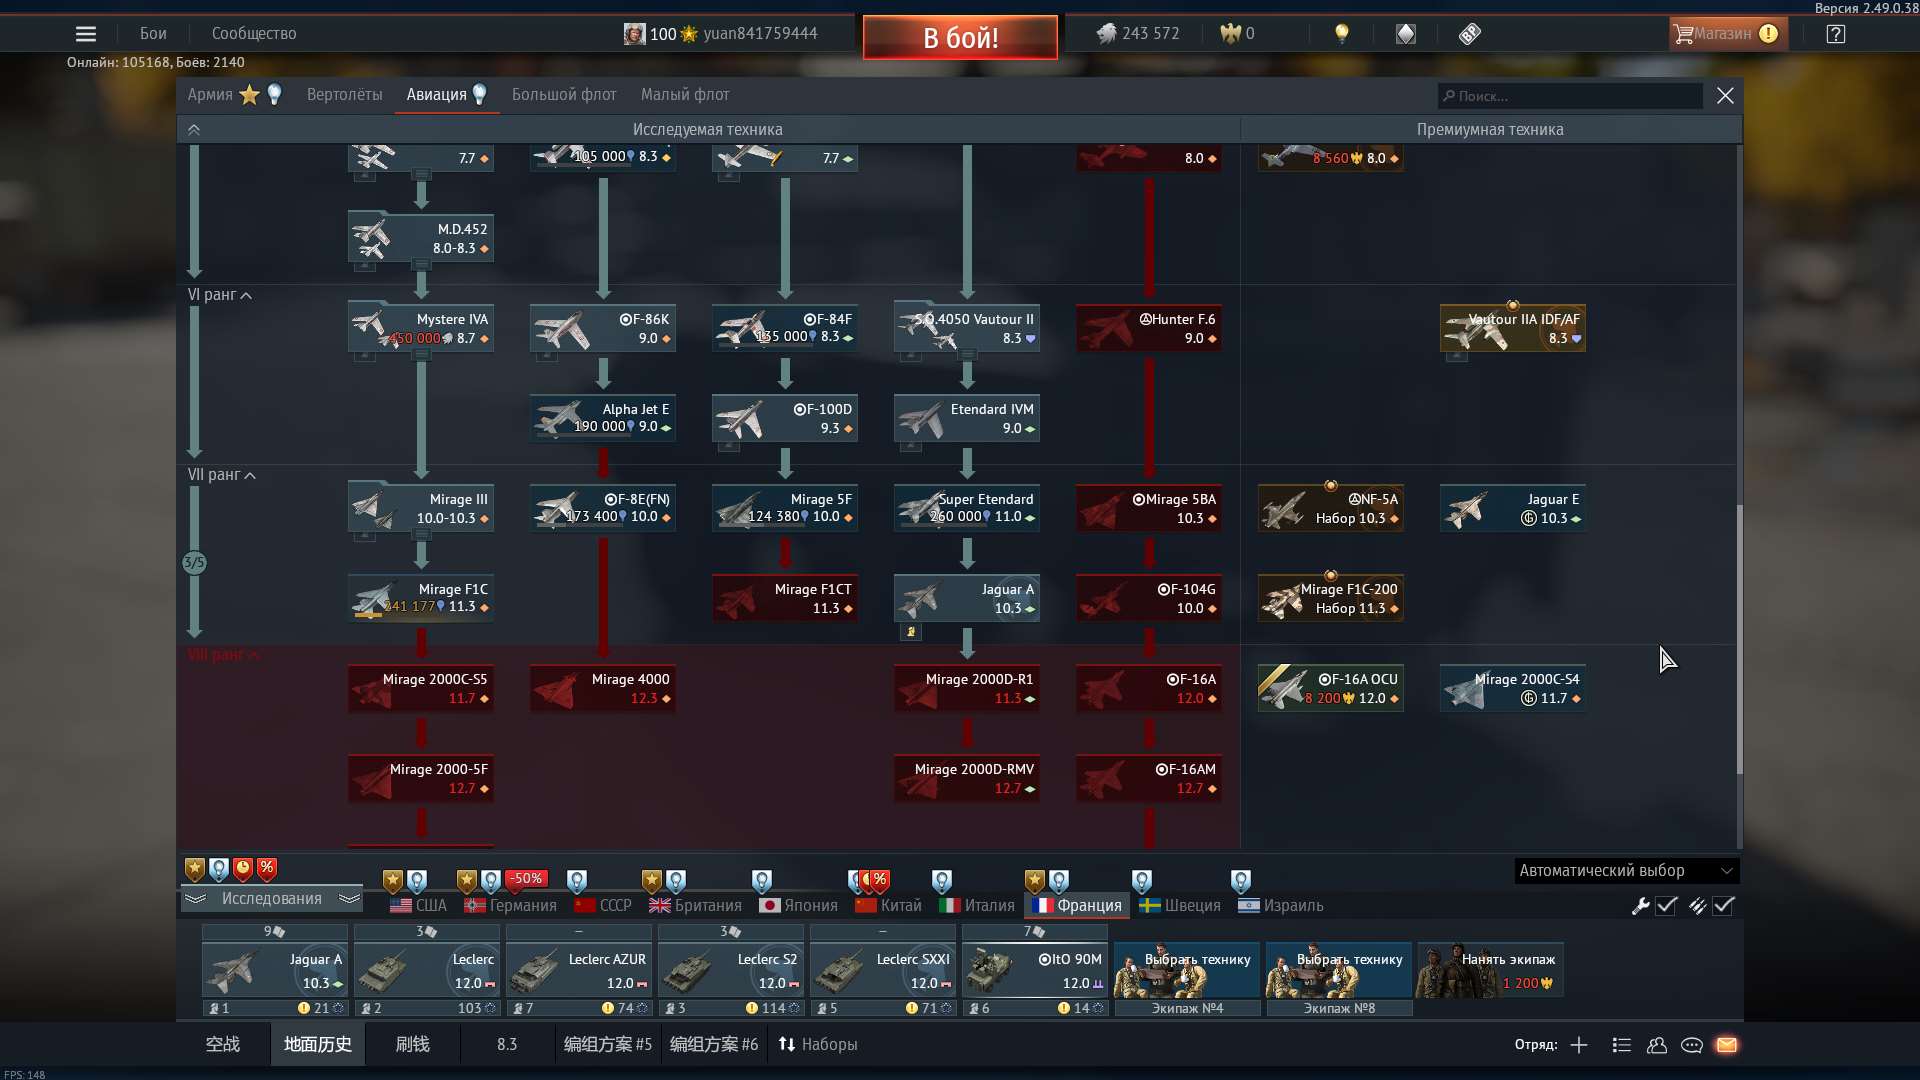Open the chat speech bubble icon
This screenshot has height=1080, width=1920.
click(1692, 1045)
